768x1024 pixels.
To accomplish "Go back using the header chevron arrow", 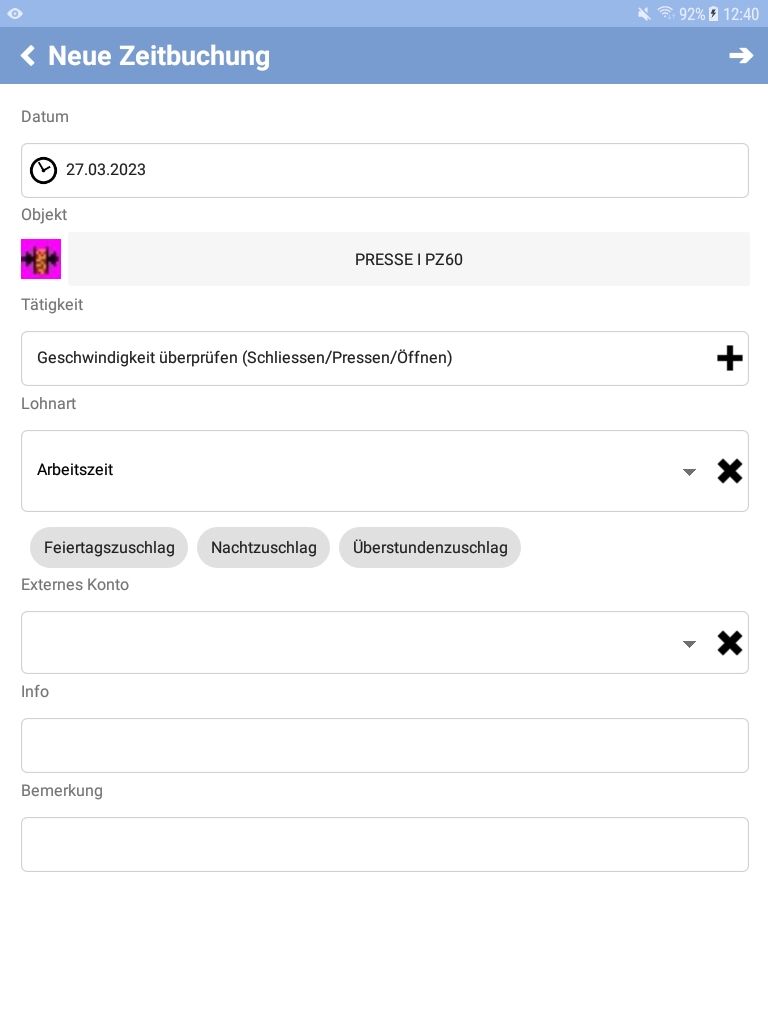I will coord(28,56).
